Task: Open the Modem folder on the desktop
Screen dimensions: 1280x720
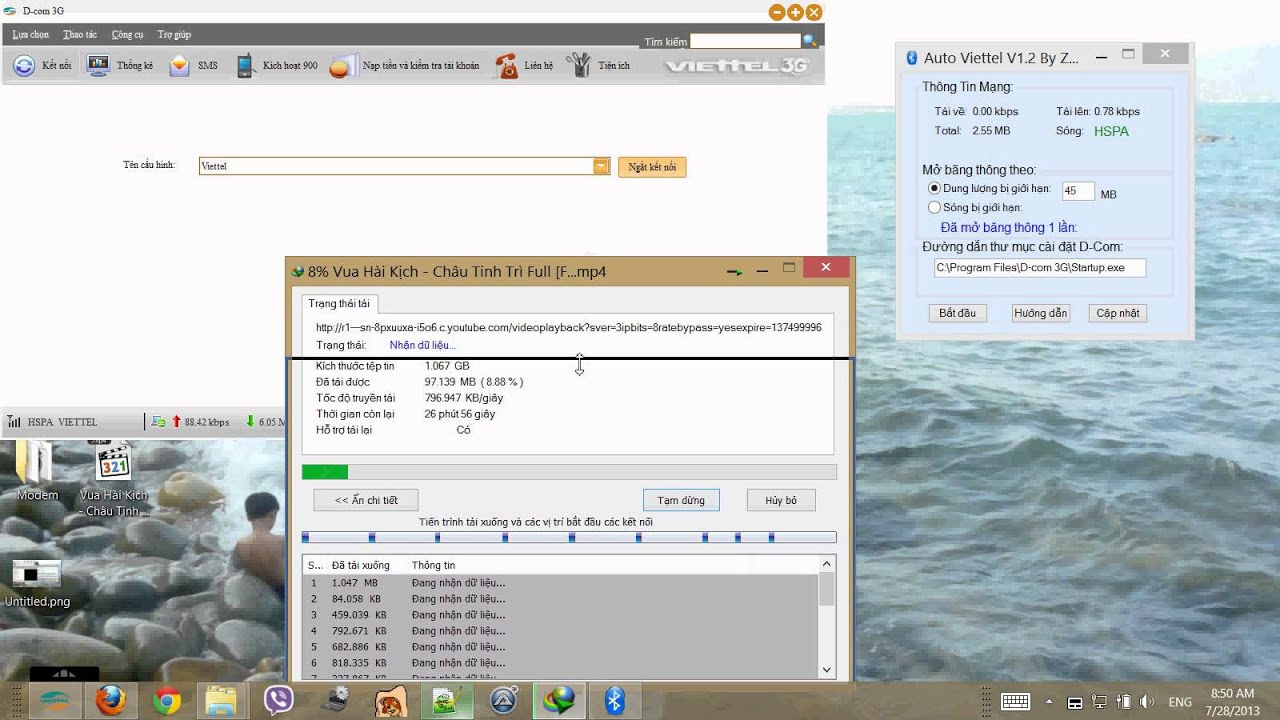Action: click(37, 470)
